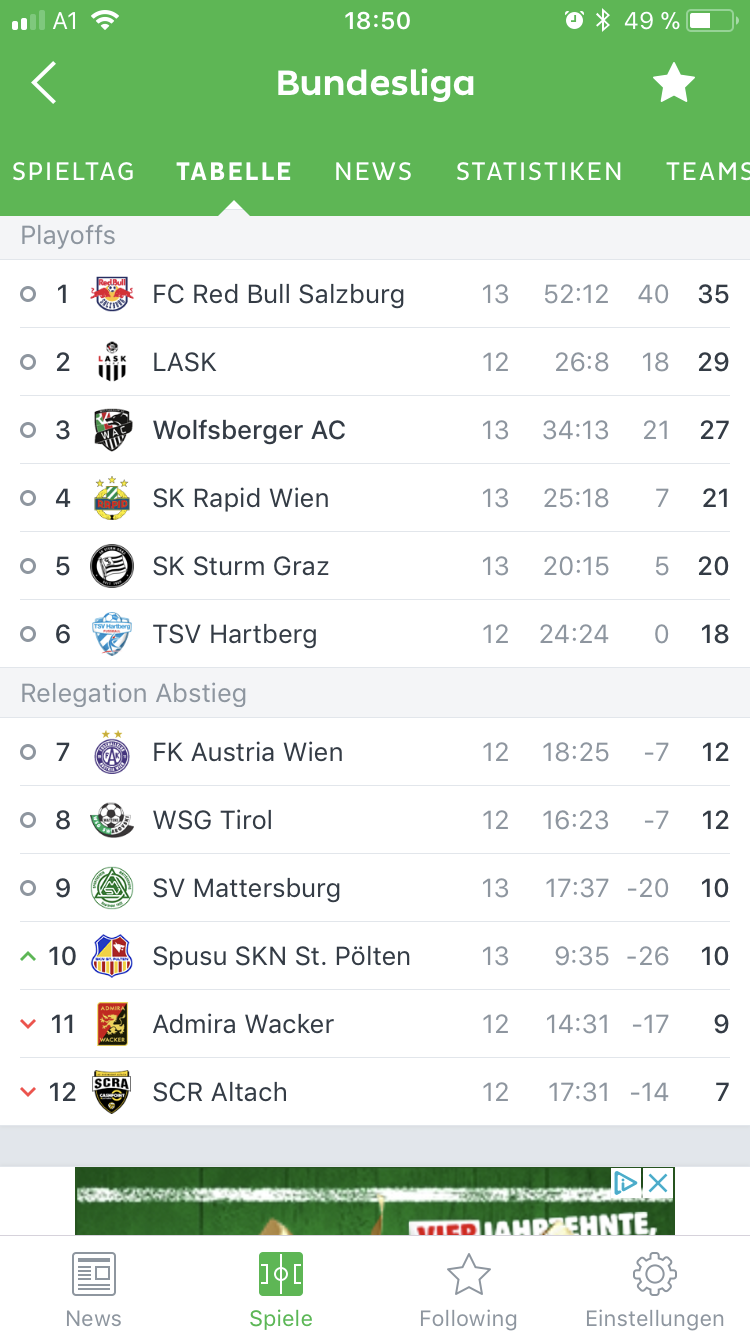This screenshot has height=1334, width=750.
Task: Tap the LASK club crest
Action: pos(112,362)
